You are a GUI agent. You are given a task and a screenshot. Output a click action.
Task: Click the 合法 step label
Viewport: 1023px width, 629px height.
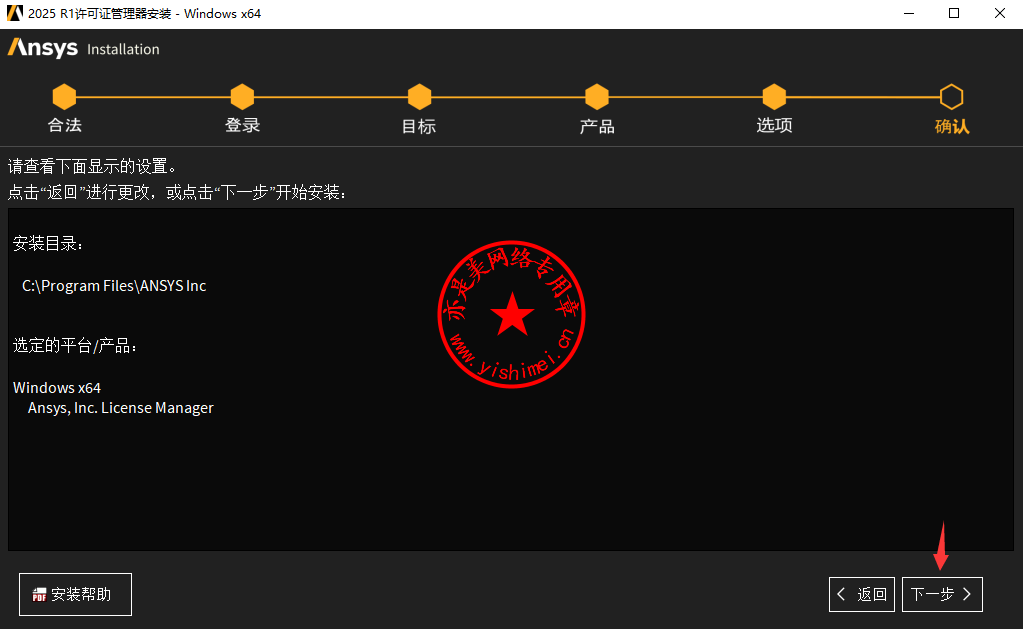pyautogui.click(x=65, y=125)
